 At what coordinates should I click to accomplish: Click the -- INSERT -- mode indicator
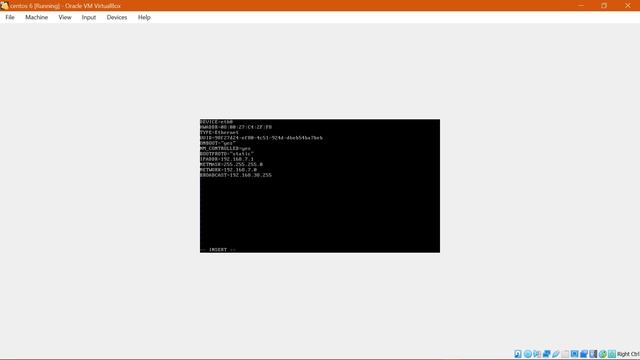point(218,249)
